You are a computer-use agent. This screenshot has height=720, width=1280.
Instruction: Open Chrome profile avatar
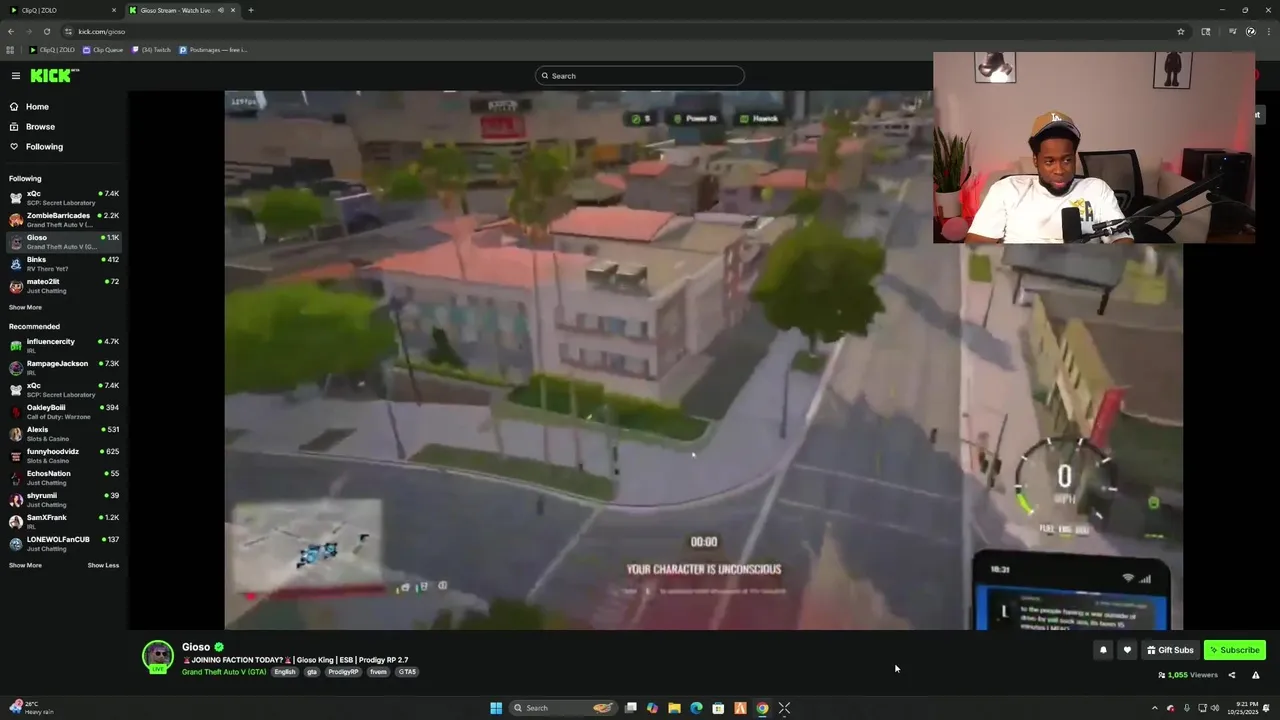[1250, 31]
